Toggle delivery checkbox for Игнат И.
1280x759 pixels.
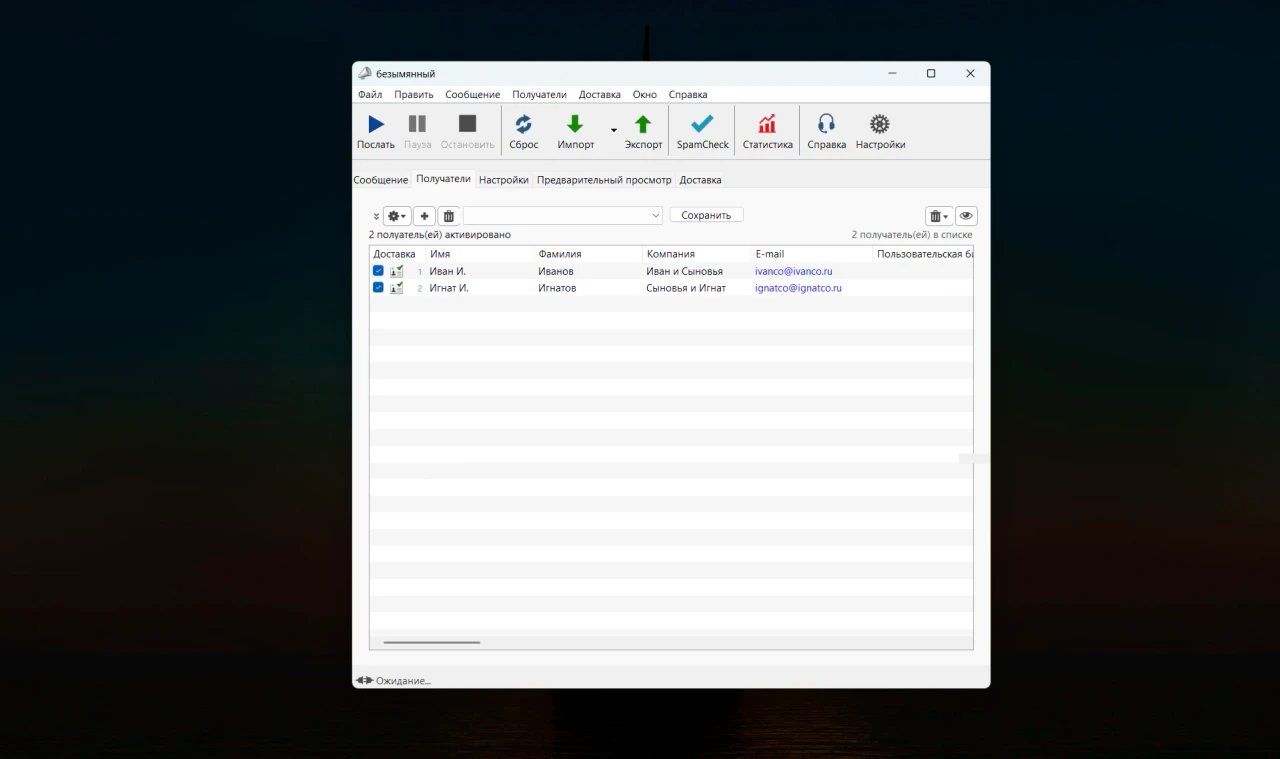click(378, 287)
